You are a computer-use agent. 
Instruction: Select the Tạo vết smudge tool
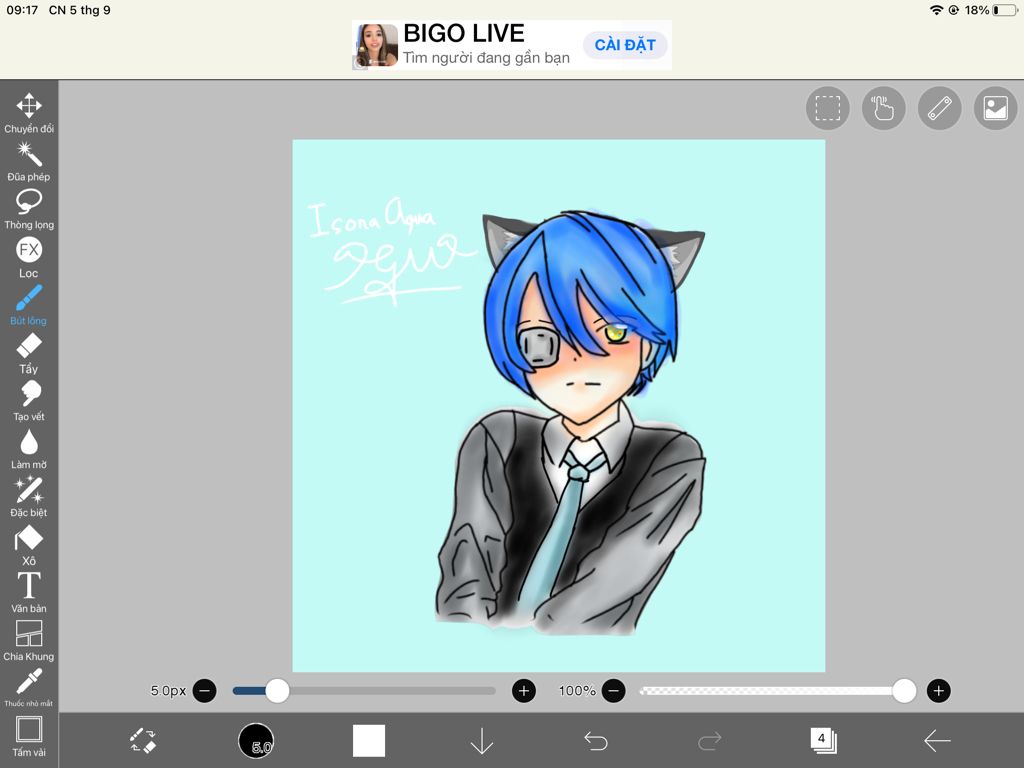click(x=29, y=401)
